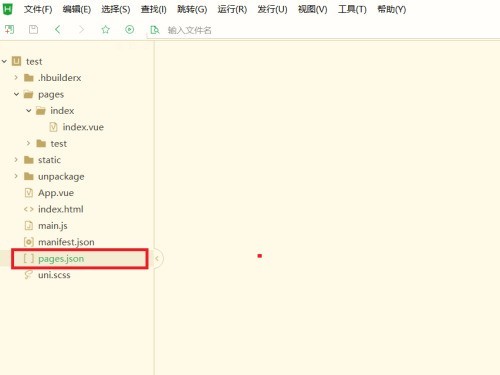The width and height of the screenshot is (500, 375).
Task: Expand the static folder chevron
Action: click(16, 160)
